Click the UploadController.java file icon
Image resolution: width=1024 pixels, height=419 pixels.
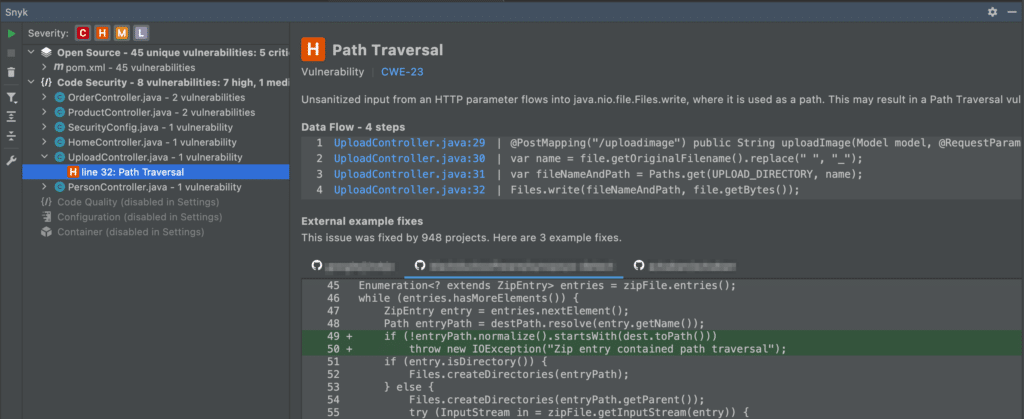coord(59,157)
